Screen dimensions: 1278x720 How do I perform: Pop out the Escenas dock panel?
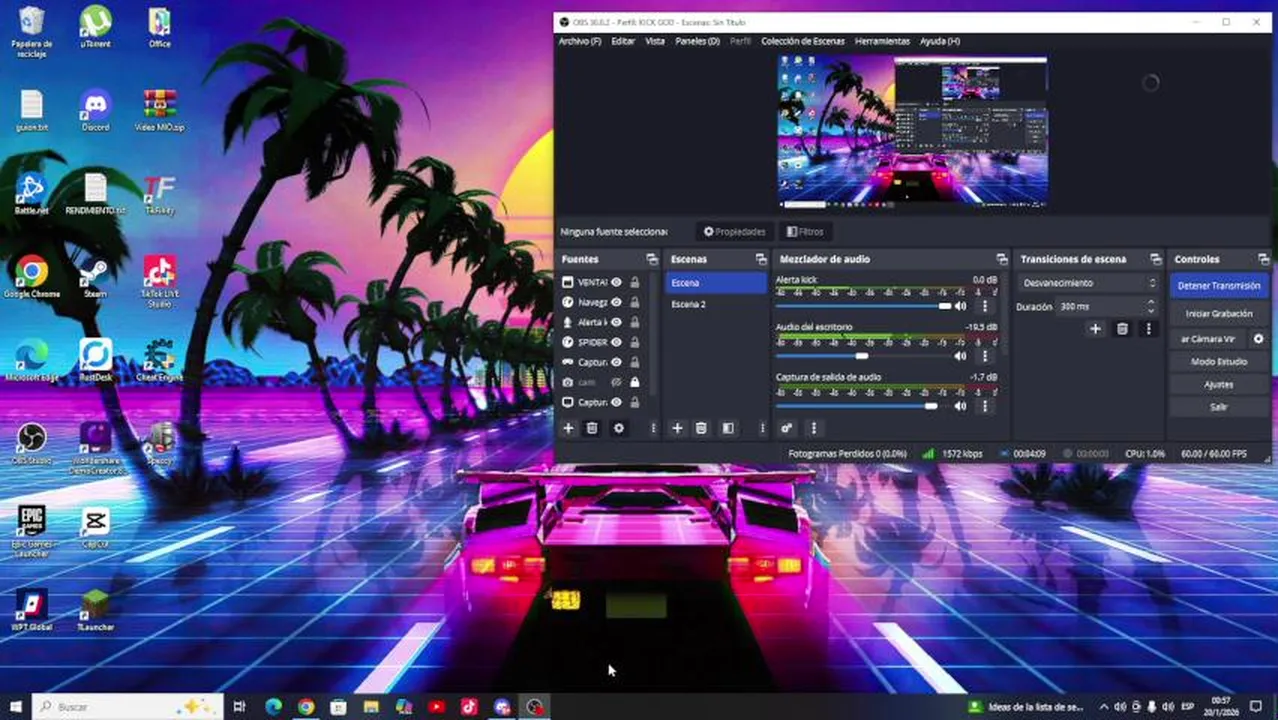click(x=761, y=259)
